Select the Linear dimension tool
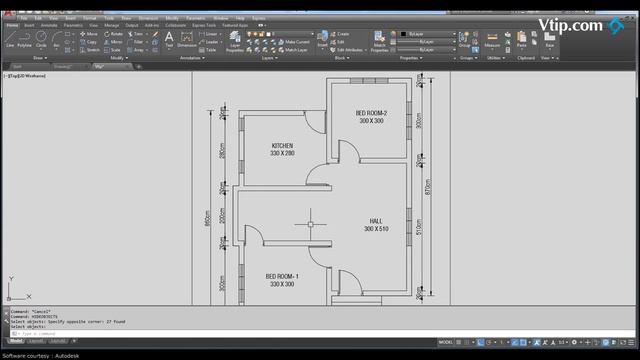Viewport: 640px width, 360px height. [x=208, y=34]
